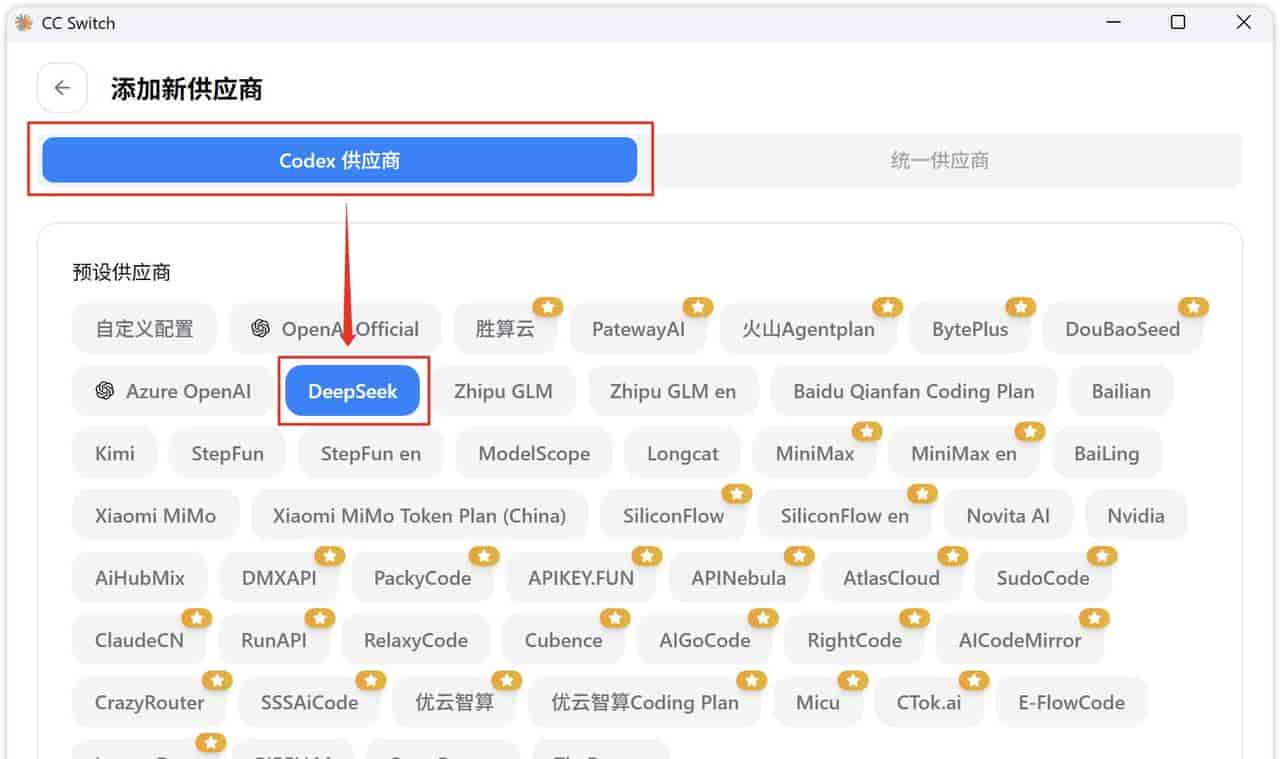Choose the RunAPI provider
Screen dimensions: 1280x759
coord(274,640)
